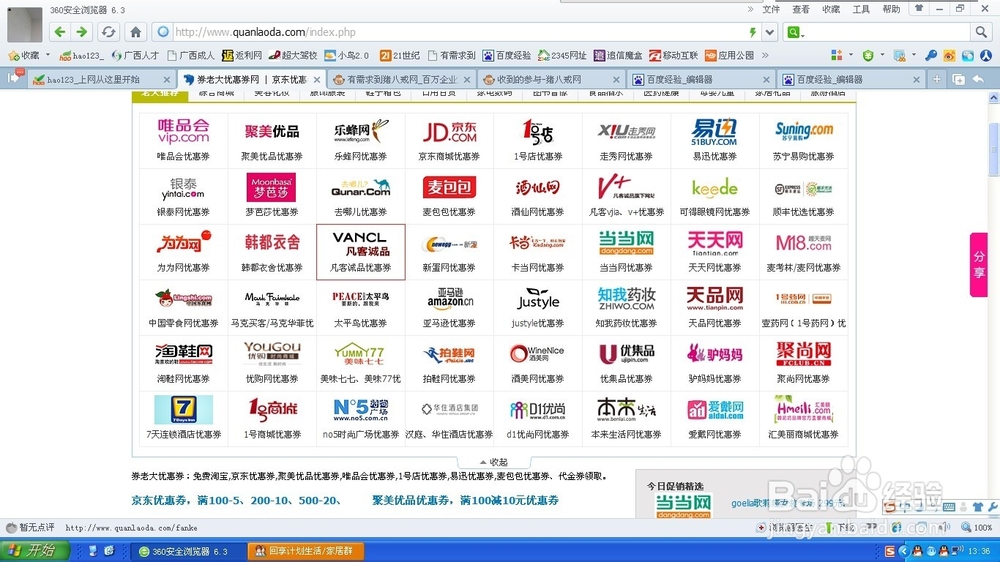This screenshot has width=1000, height=562.
Task: Open the 7天连锁酒店 logo
Action: [184, 410]
